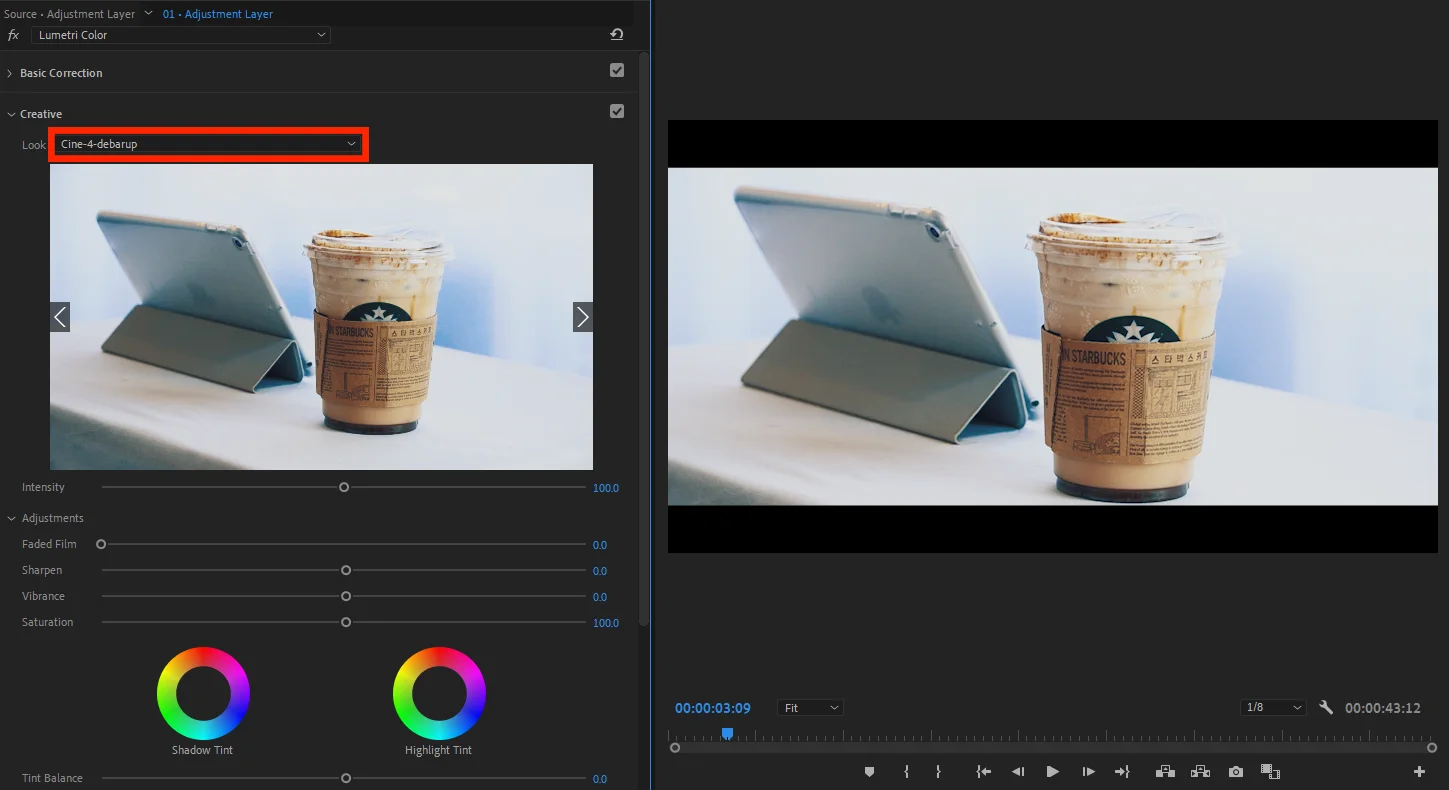Open the 1/8 playback resolution dropdown
Image resolution: width=1449 pixels, height=790 pixels.
[1273, 708]
